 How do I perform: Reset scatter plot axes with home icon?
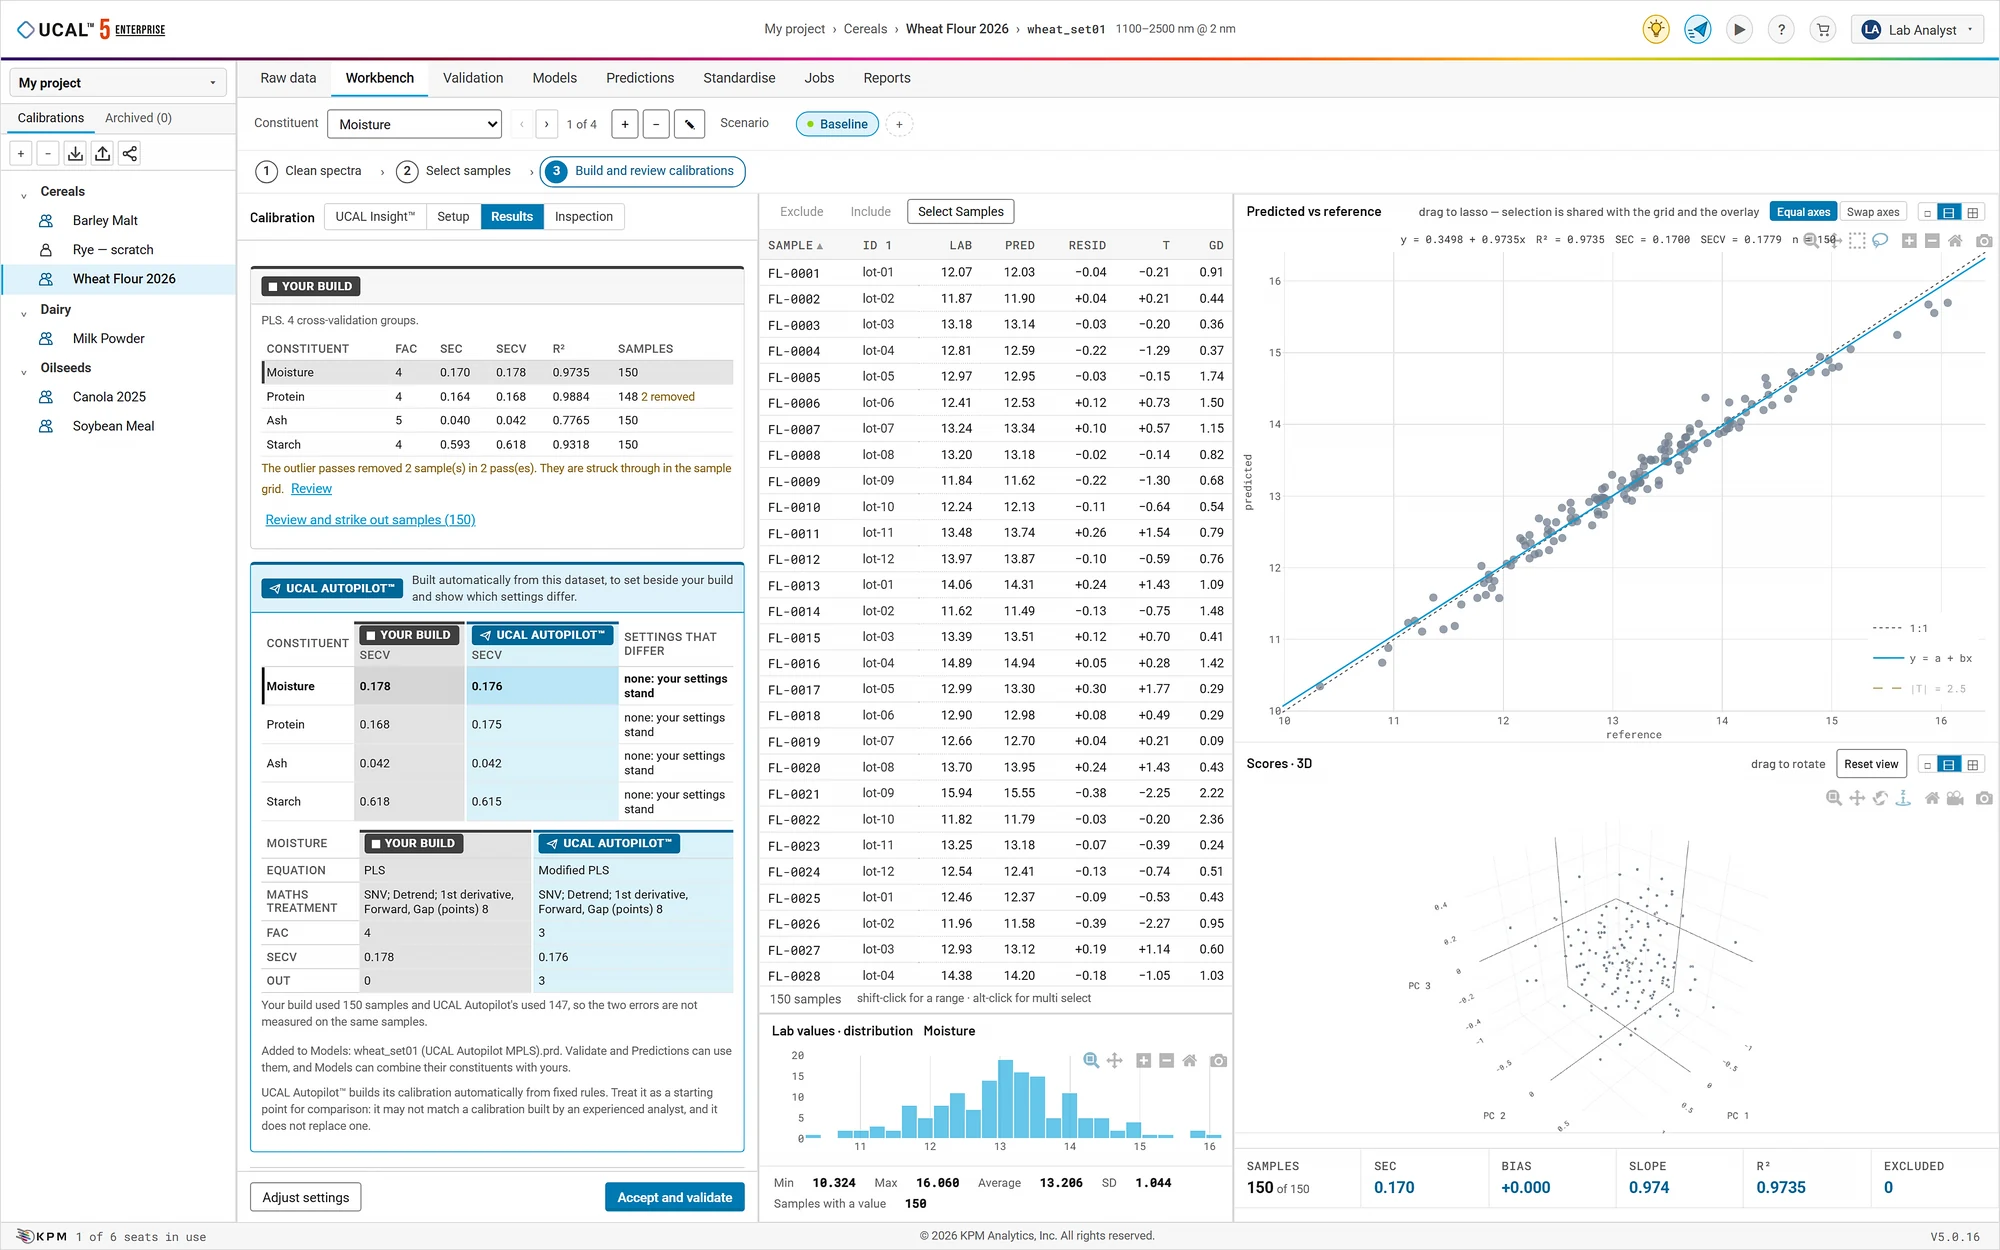(x=1955, y=240)
